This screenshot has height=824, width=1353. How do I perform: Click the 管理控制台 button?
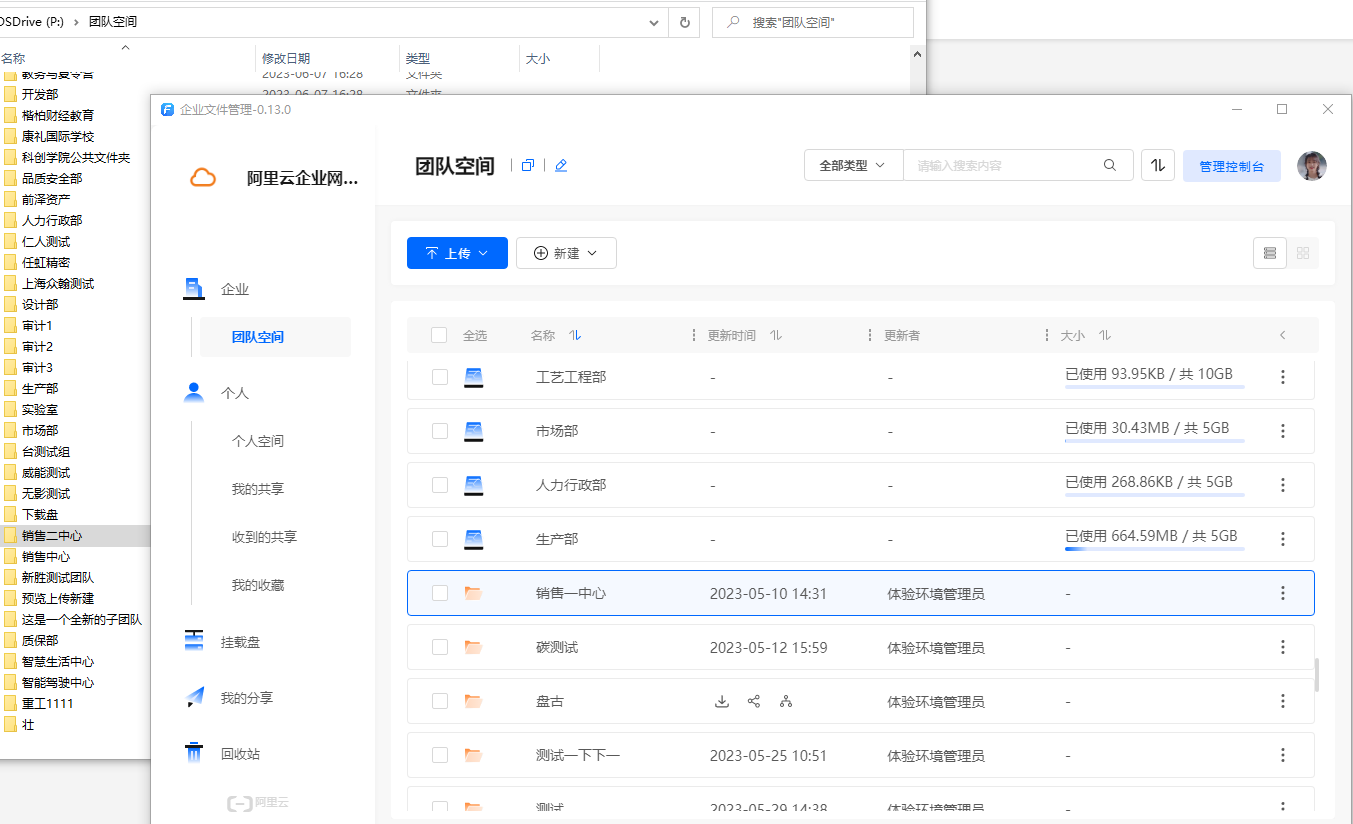pos(1231,166)
